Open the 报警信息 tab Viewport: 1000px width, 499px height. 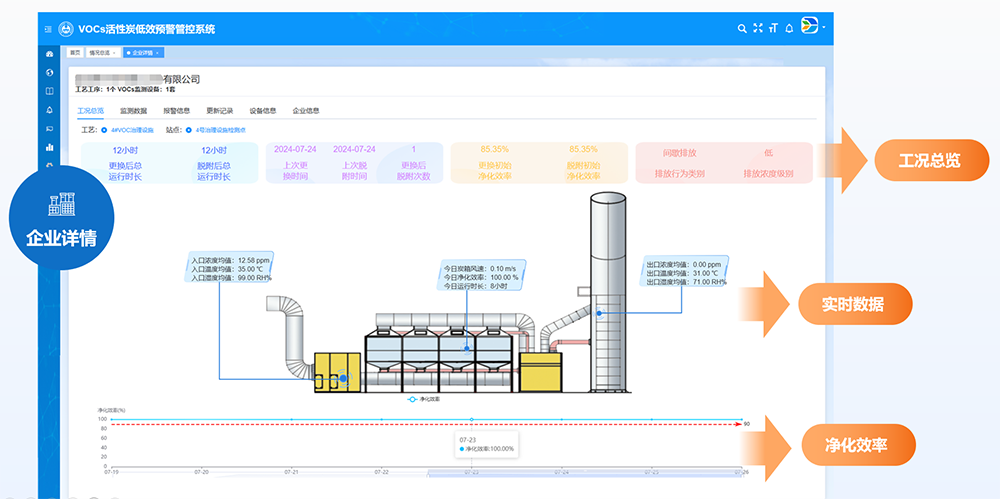176,111
